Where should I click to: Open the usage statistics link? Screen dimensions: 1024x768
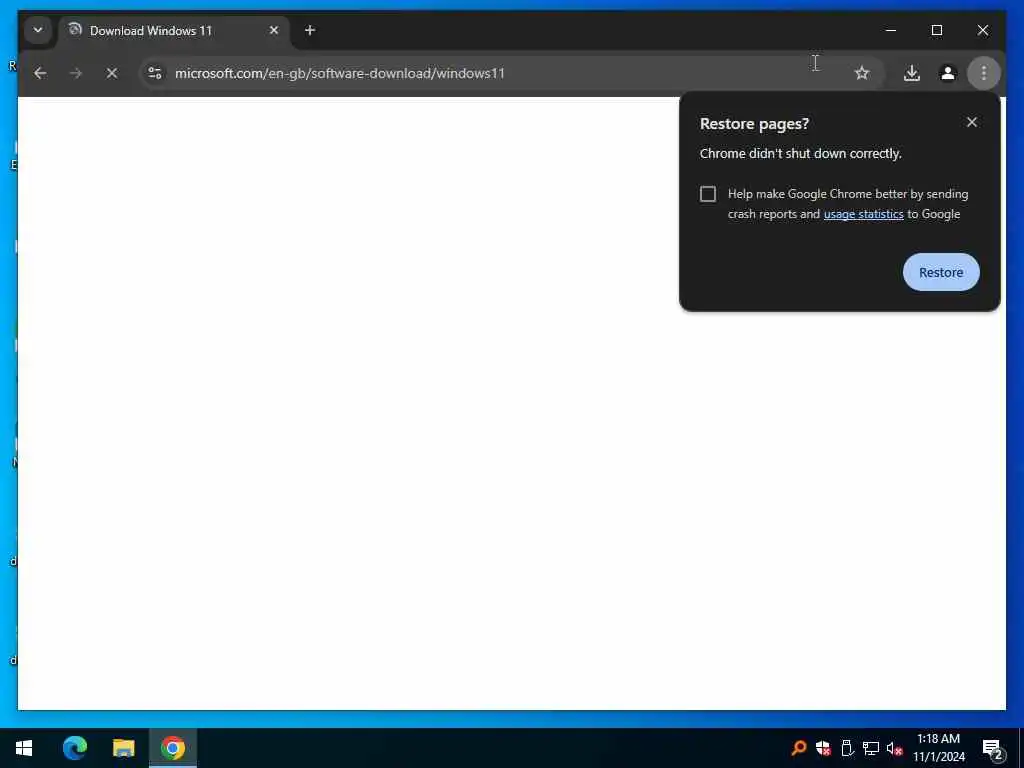[x=863, y=214]
